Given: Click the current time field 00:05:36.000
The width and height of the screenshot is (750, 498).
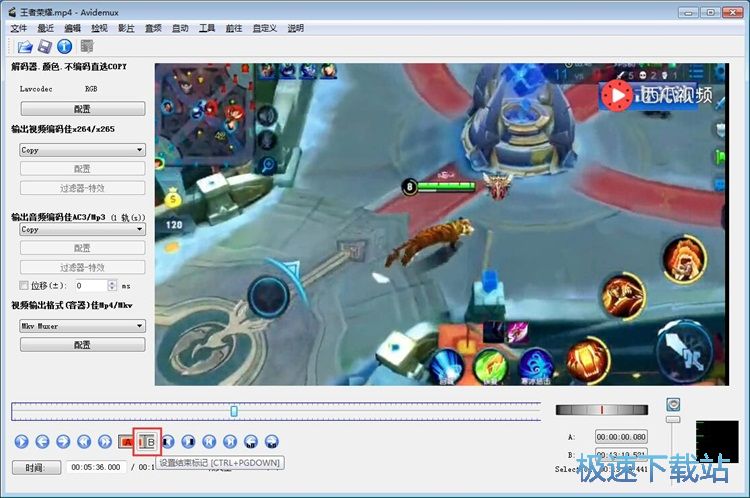Looking at the screenshot, I should (x=96, y=467).
